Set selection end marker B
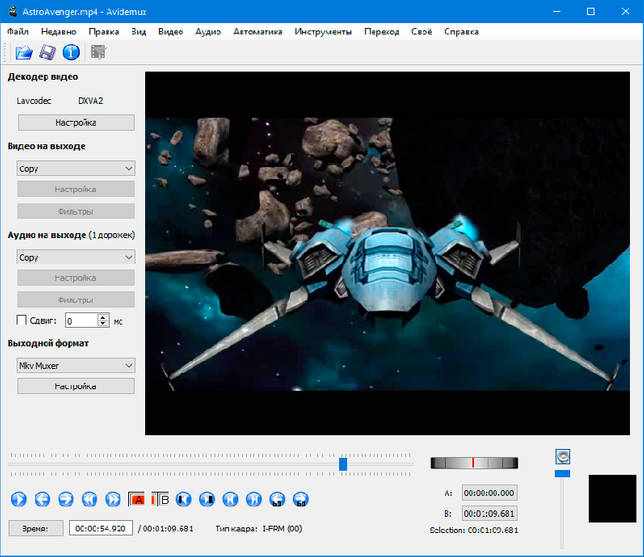The image size is (644, 557). tap(160, 499)
